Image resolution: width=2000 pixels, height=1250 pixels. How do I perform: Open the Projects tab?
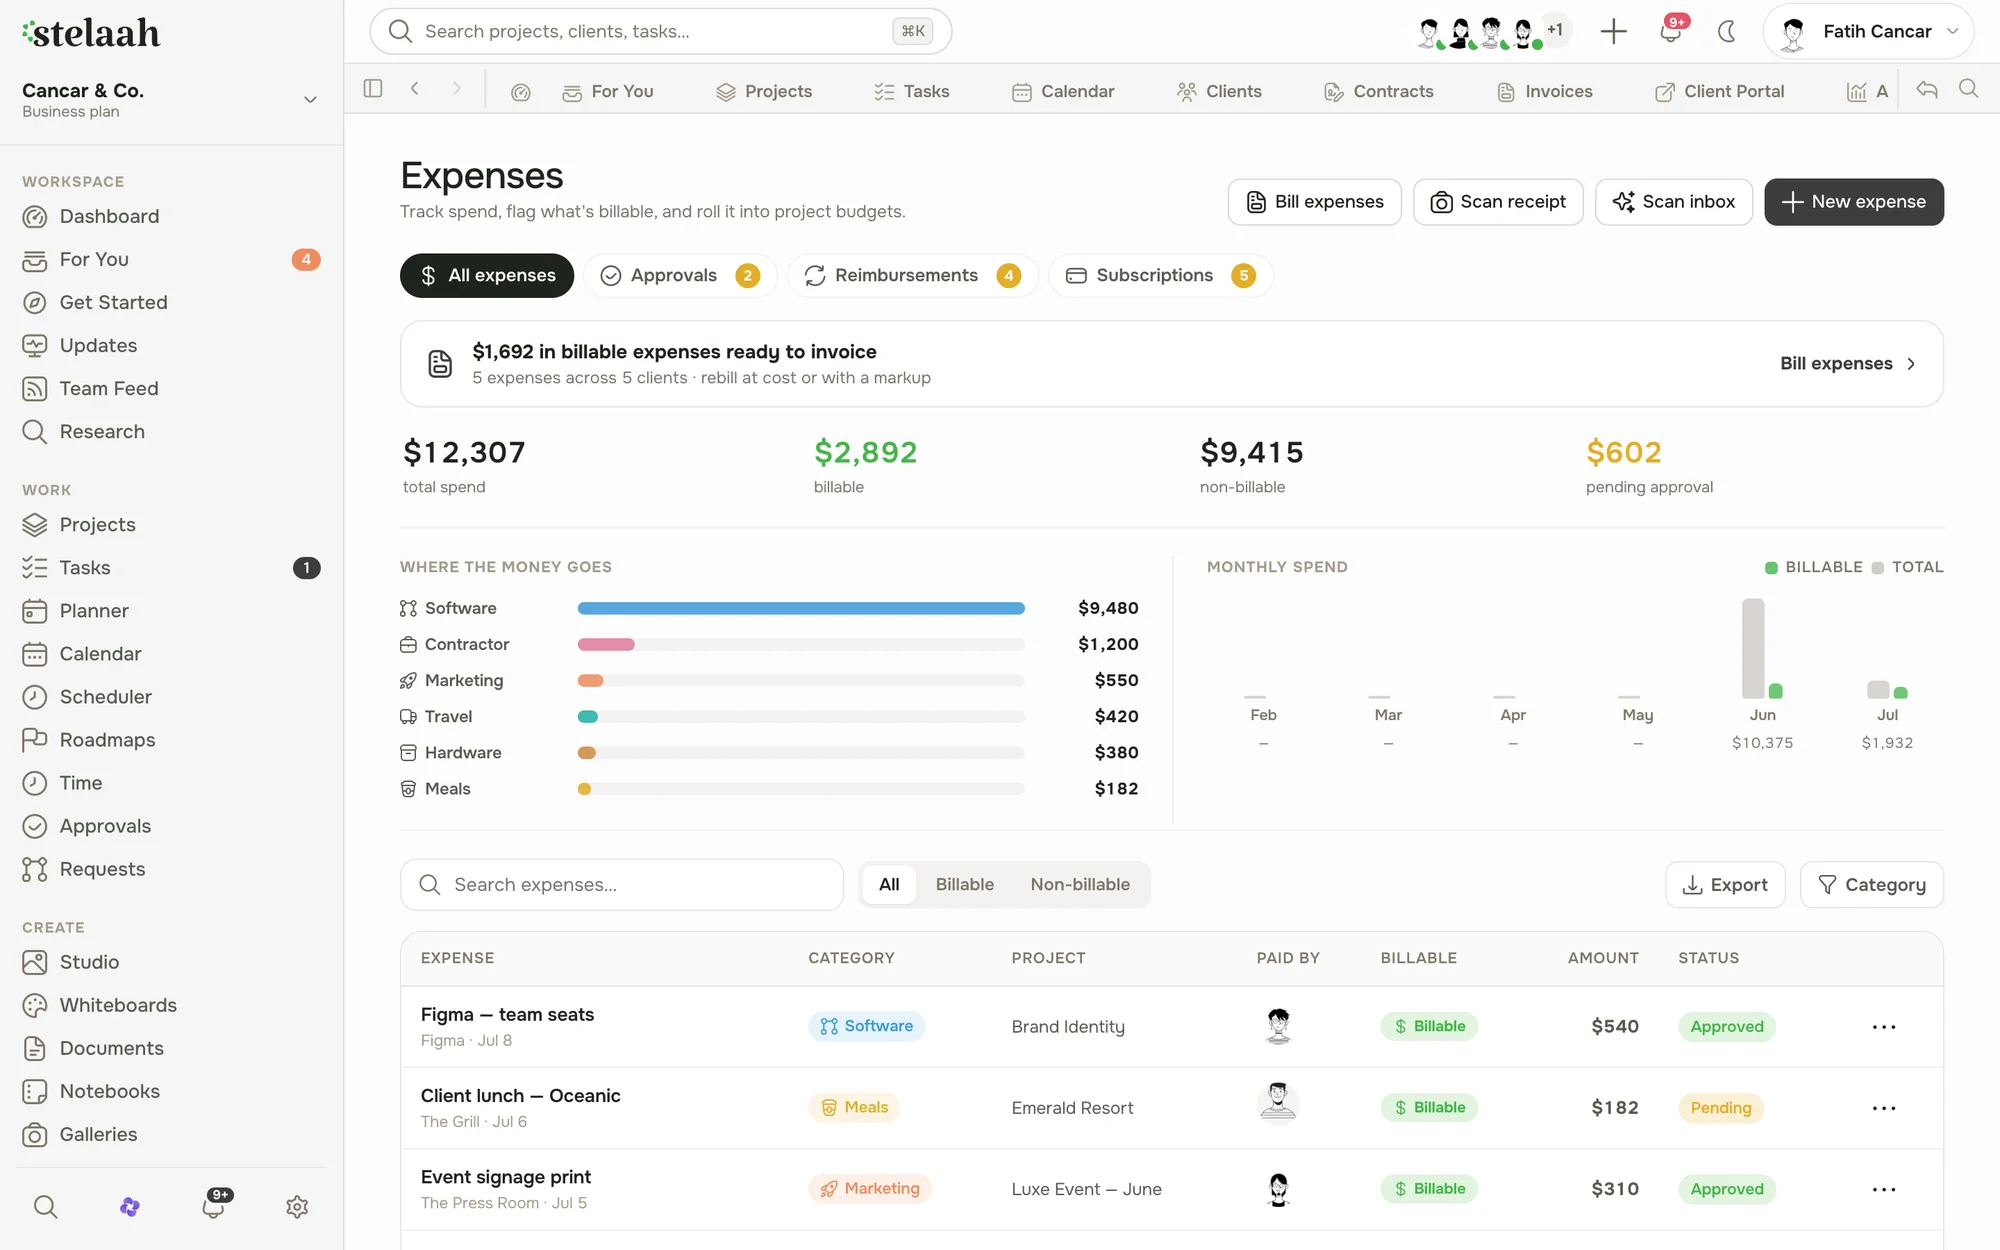tap(764, 92)
